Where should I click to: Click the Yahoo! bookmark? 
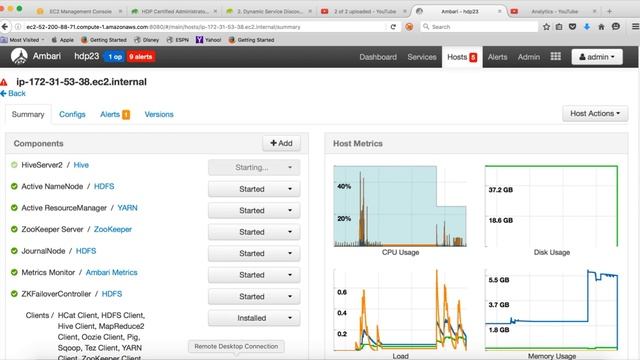click(x=209, y=40)
